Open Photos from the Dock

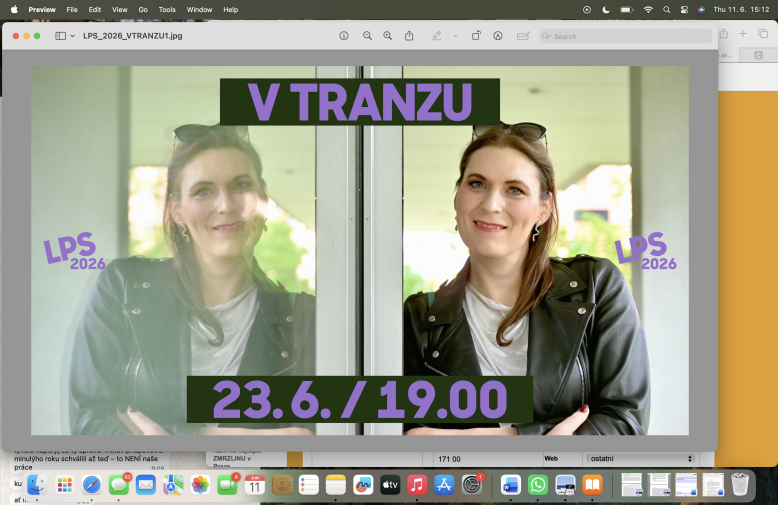click(x=200, y=485)
